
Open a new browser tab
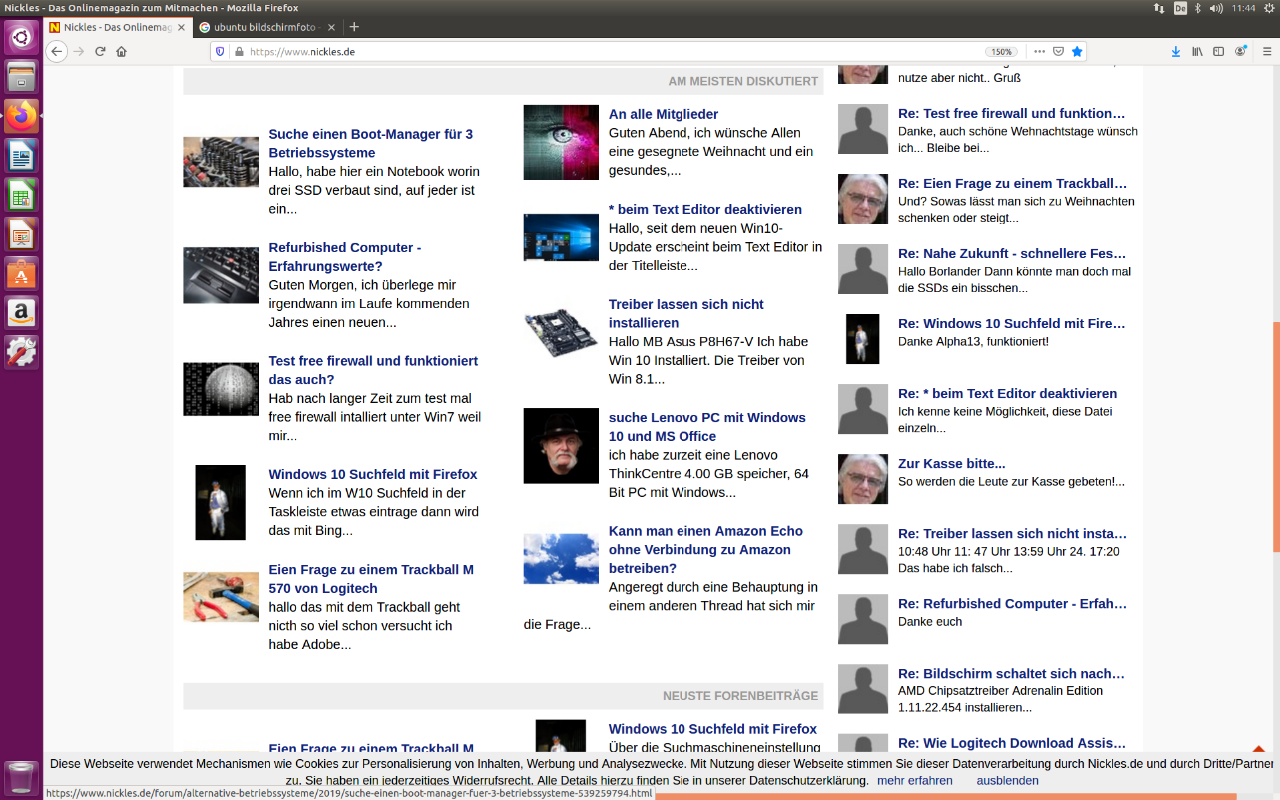click(x=354, y=27)
